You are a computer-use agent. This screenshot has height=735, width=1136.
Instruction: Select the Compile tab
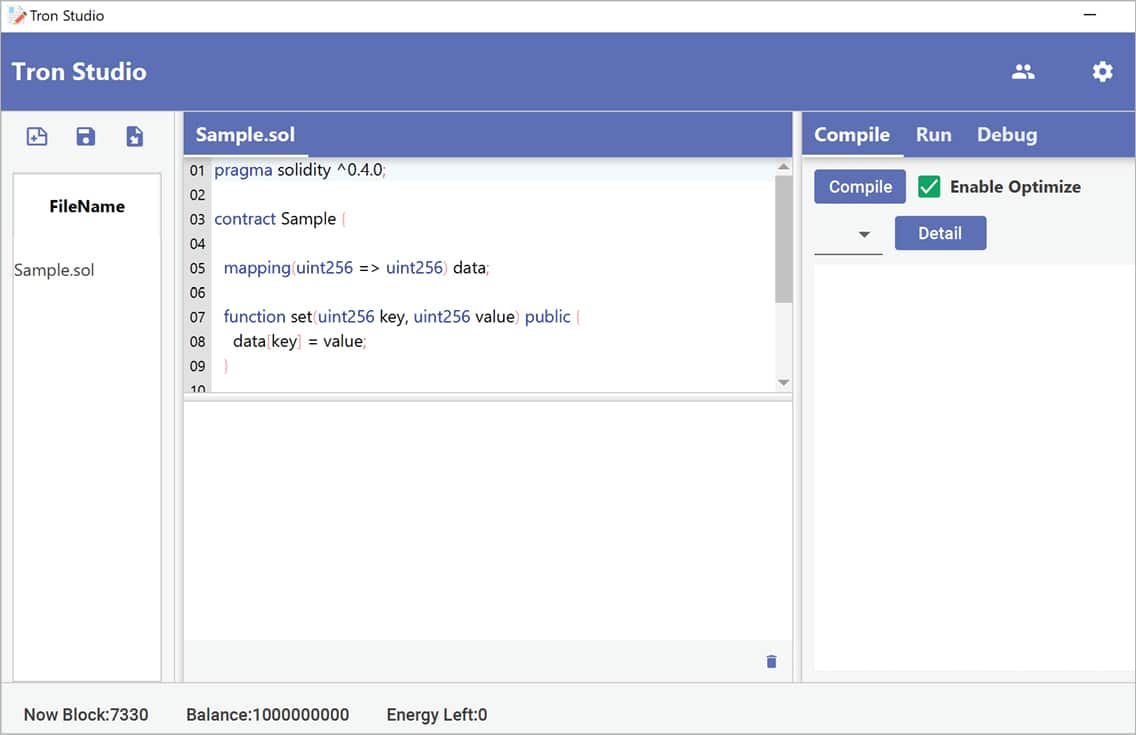pyautogui.click(x=851, y=135)
